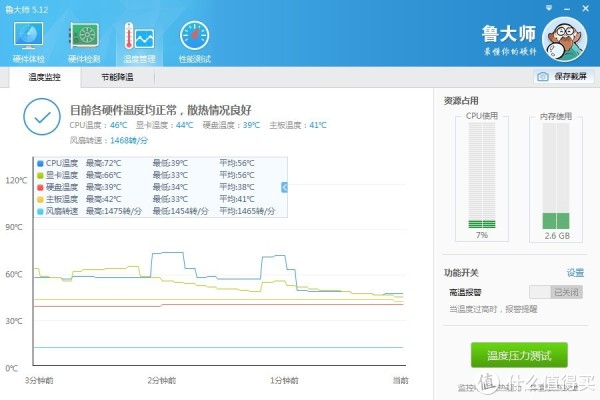Click the 显卡温度 44℃ reading
This screenshot has width=600, height=400.
[x=165, y=125]
